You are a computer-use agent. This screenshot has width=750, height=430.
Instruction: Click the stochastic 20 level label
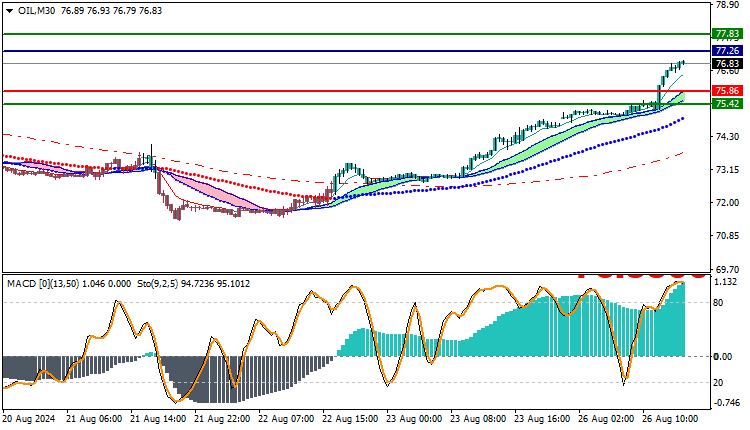point(718,383)
